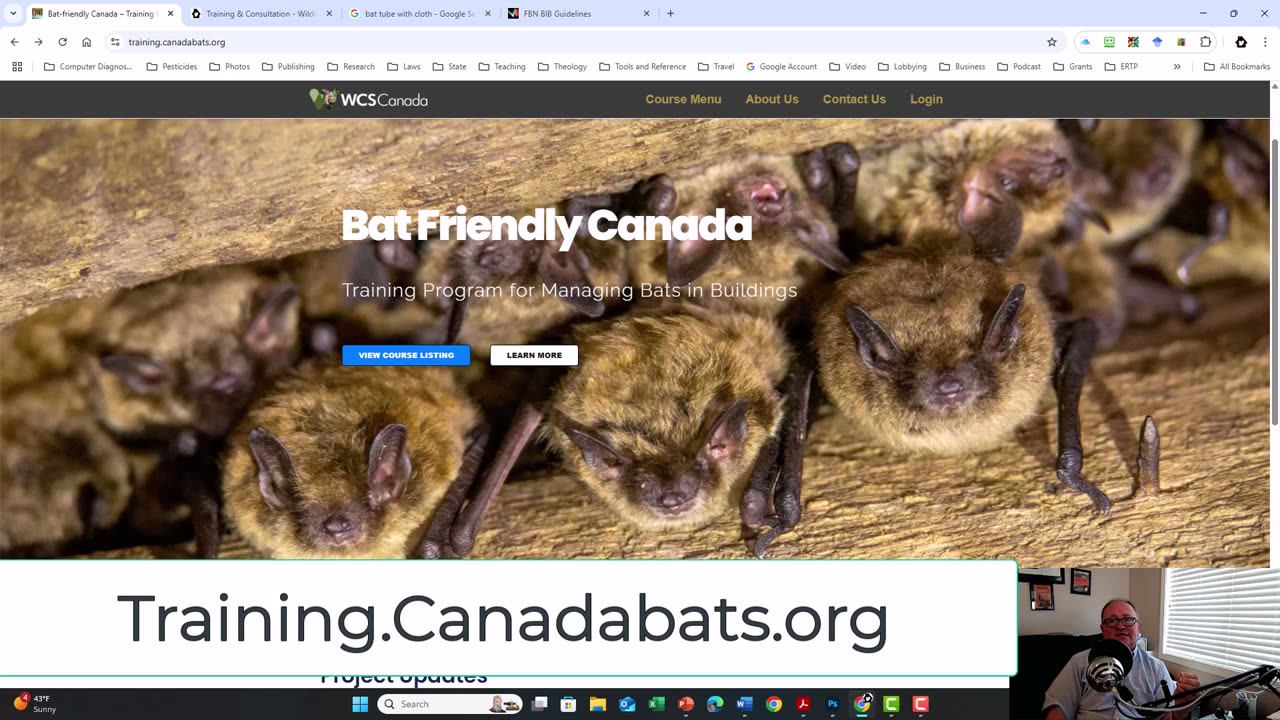The image size is (1280, 720).
Task: Open PowerPoint from the taskbar
Action: (x=686, y=704)
